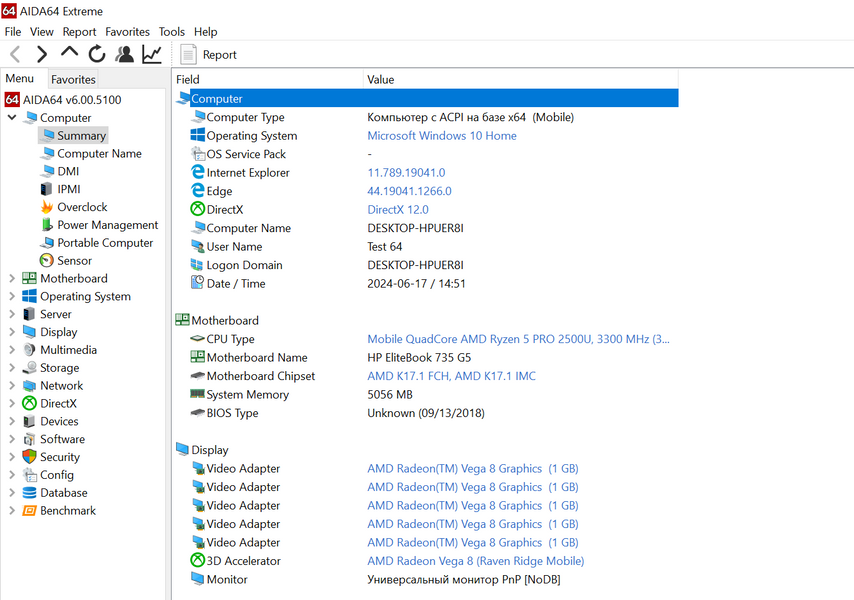Image resolution: width=854 pixels, height=600 pixels.
Task: Select HP EliteBook 735 G5 value
Action: (419, 358)
